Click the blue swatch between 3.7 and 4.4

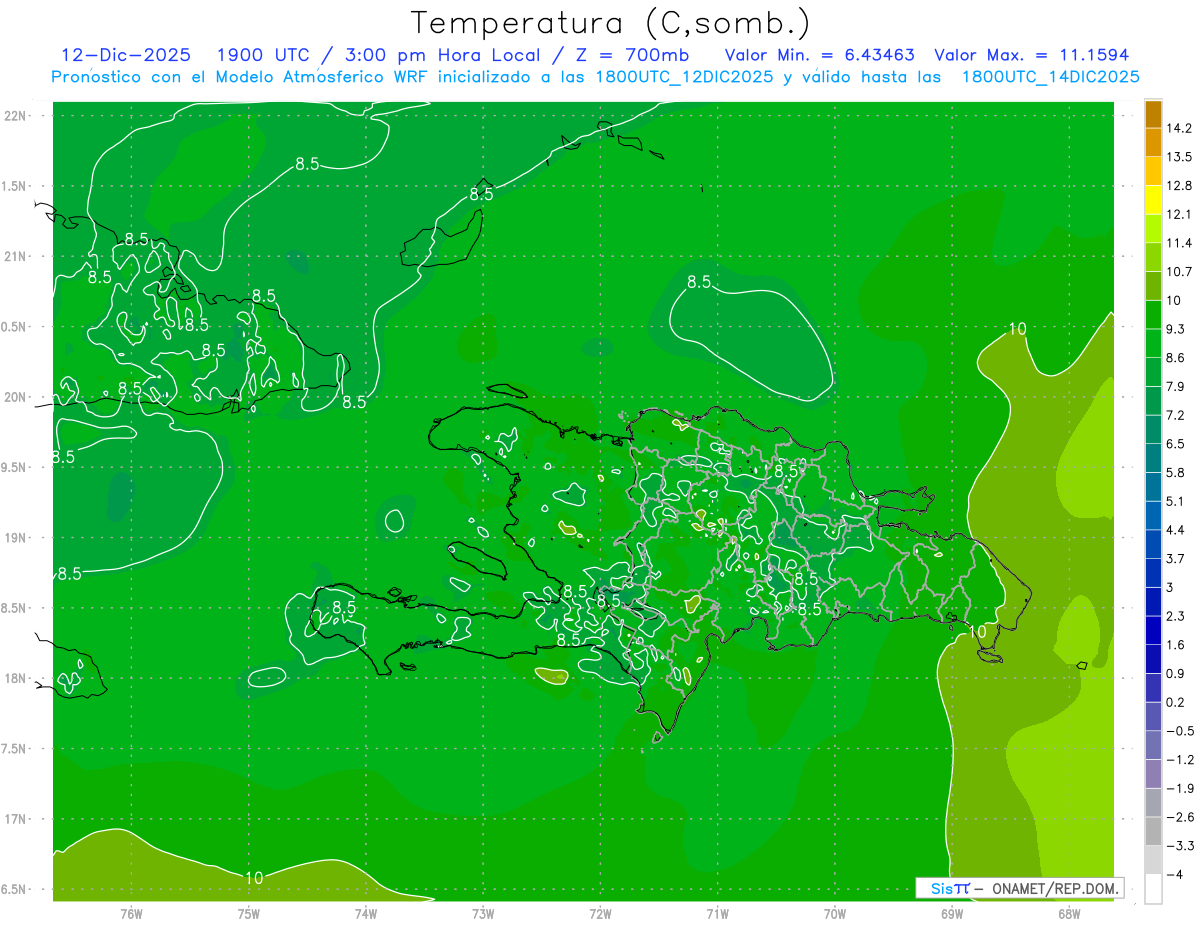tap(1153, 544)
